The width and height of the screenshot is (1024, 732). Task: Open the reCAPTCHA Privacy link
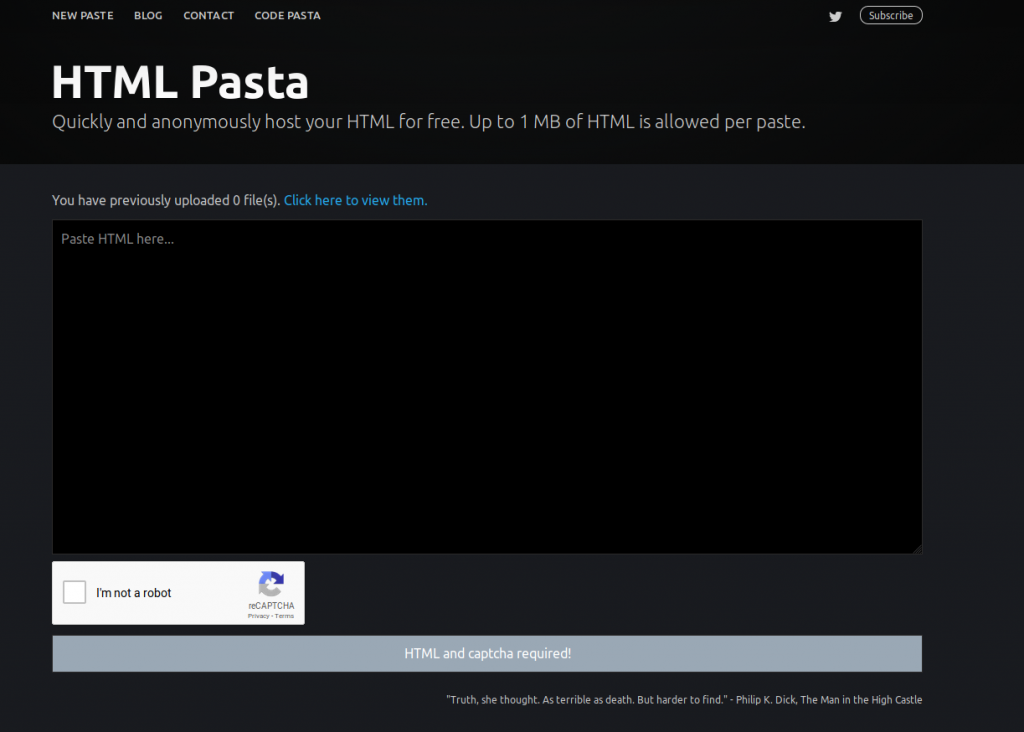pyautogui.click(x=258, y=616)
